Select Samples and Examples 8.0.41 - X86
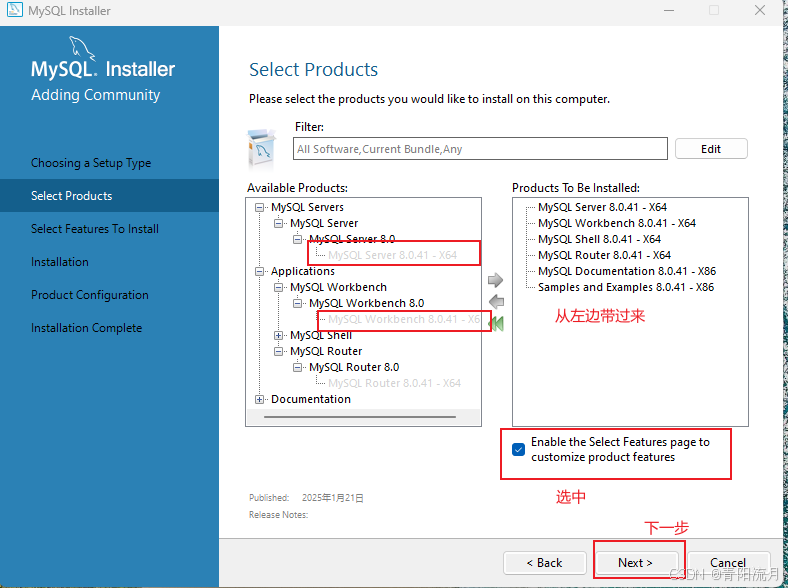 (x=626, y=287)
